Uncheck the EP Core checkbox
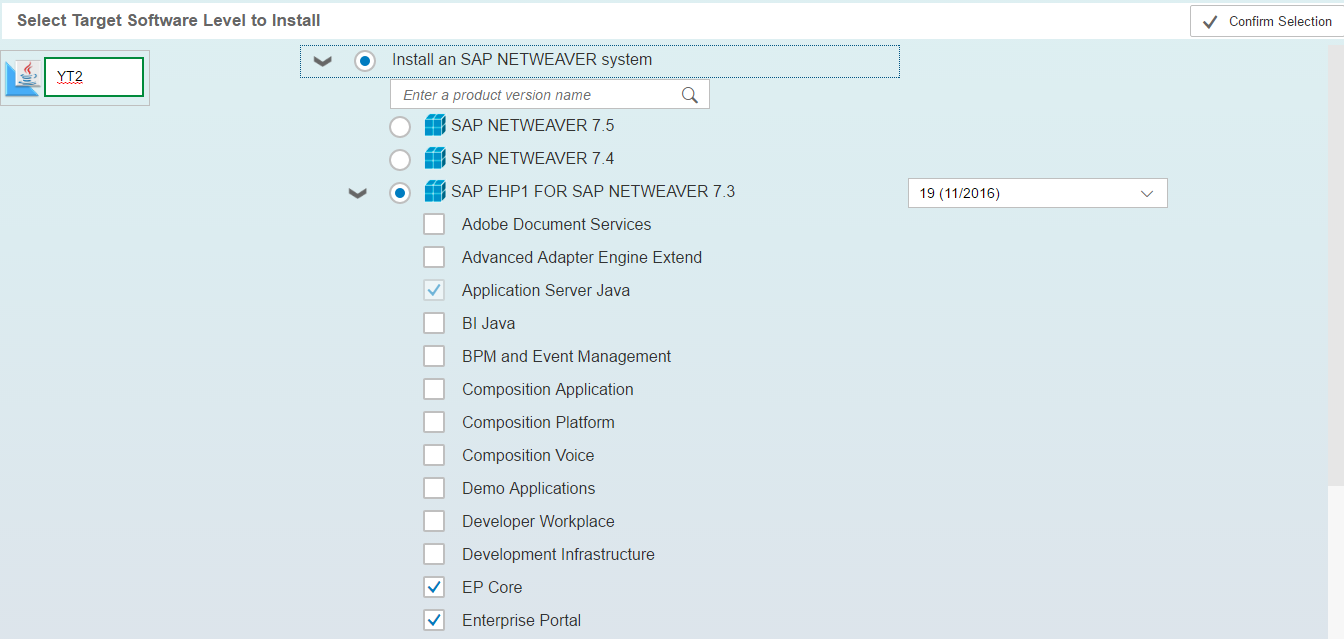 434,588
